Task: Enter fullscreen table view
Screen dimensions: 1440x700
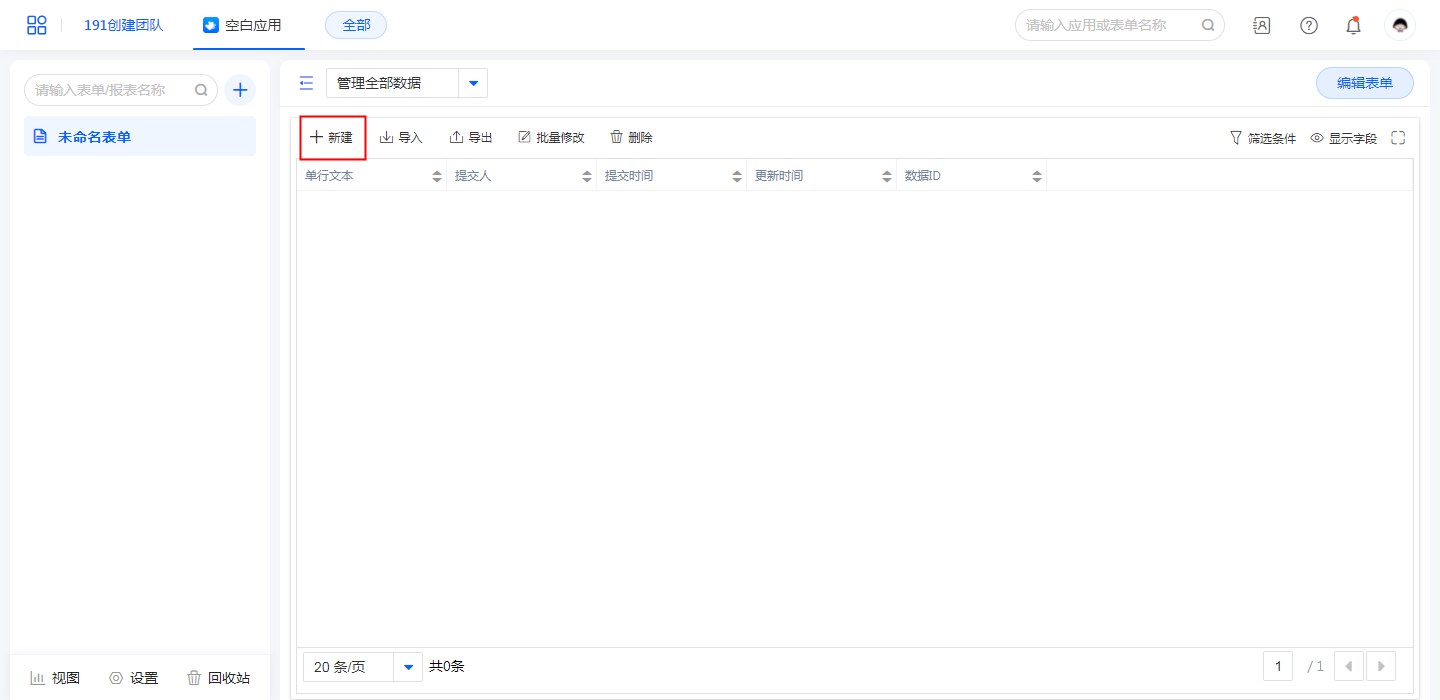Action: pyautogui.click(x=1398, y=138)
